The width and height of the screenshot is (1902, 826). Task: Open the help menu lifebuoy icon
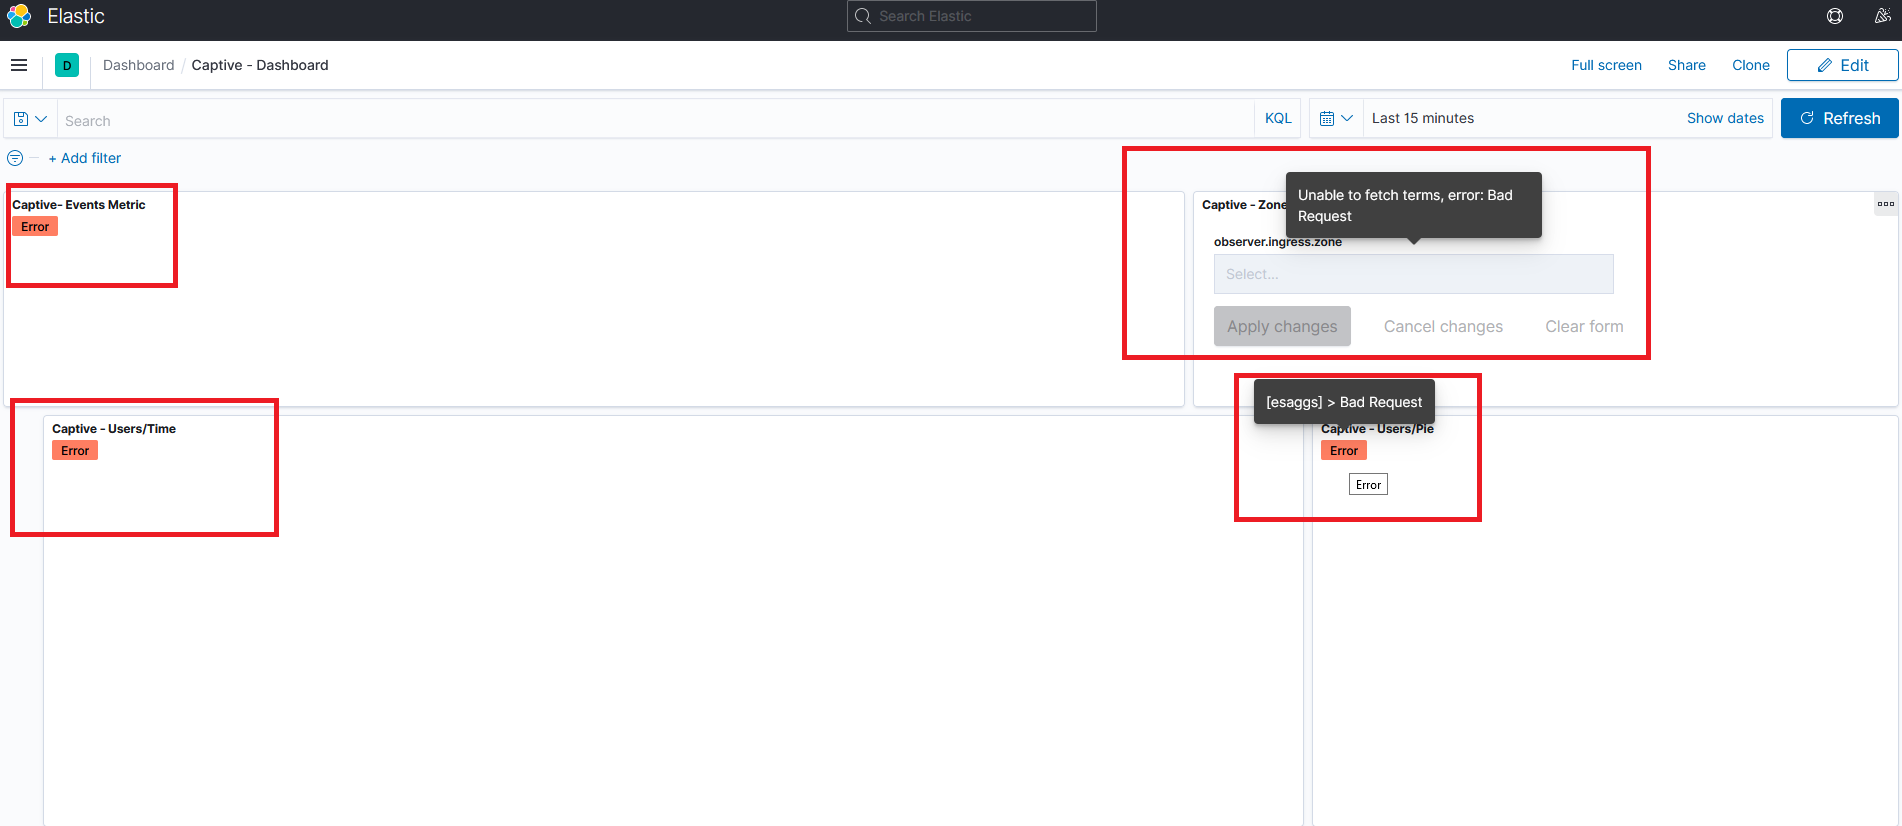click(x=1835, y=16)
